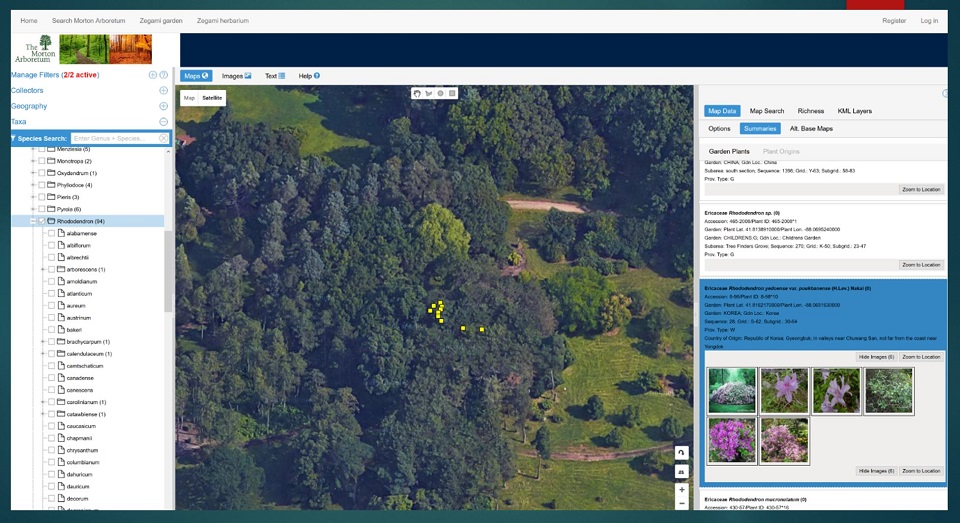This screenshot has width=960, height=523.
Task: Zoom out with the map minus control
Action: click(681, 503)
